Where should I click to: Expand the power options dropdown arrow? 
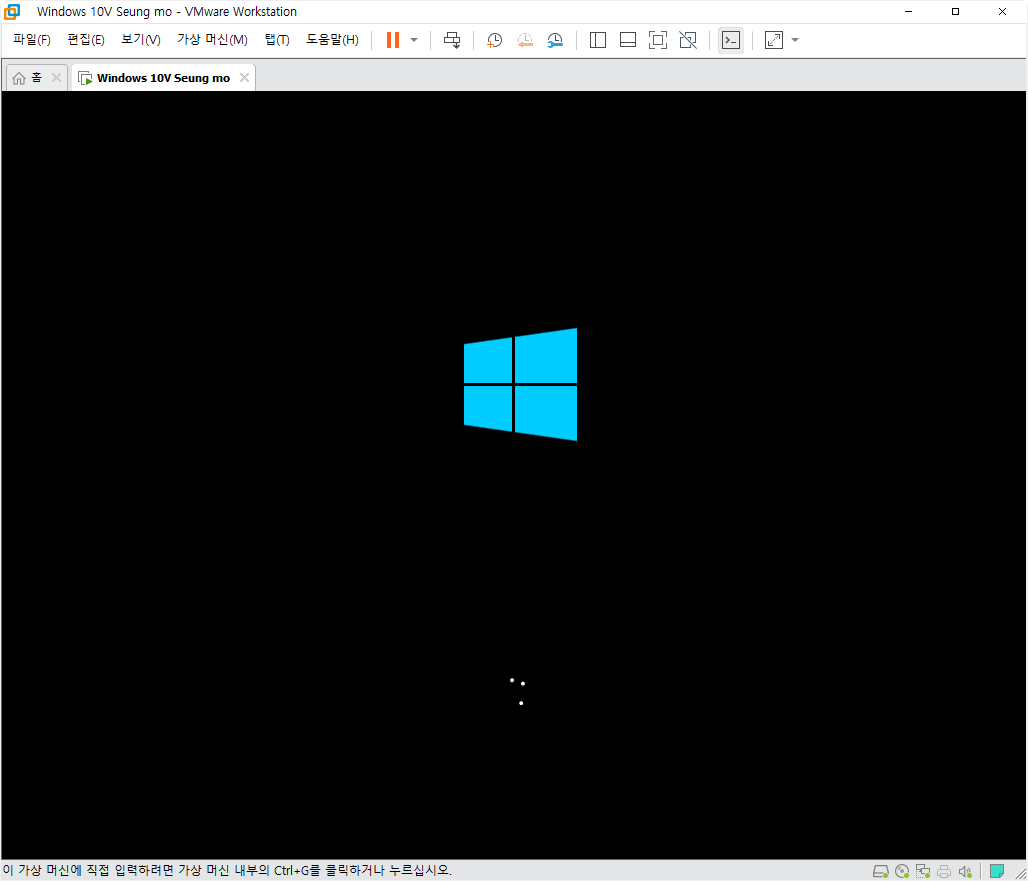[x=414, y=40]
